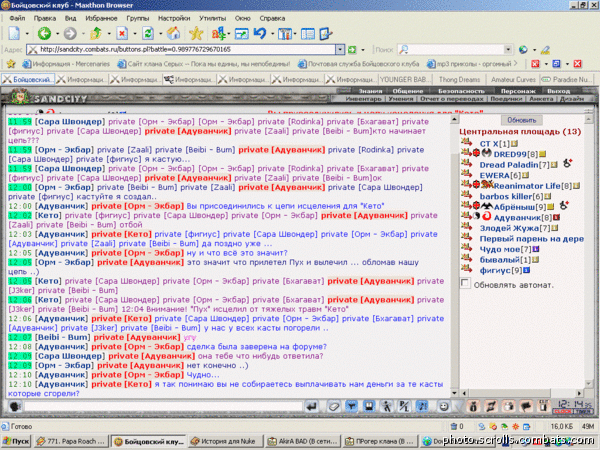Go to the browser Home page icon
The width and height of the screenshot is (600, 450).
coord(173,34)
